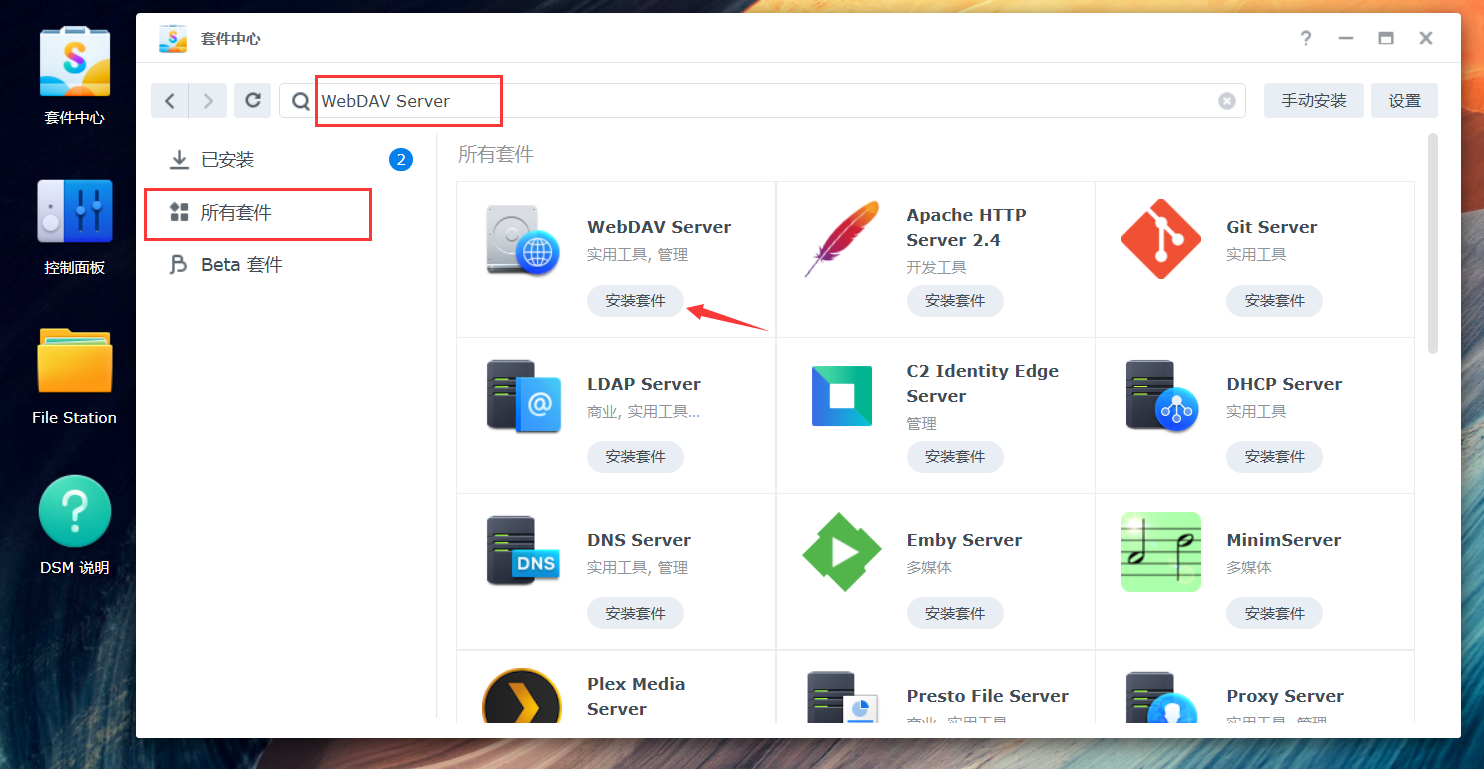Open 设置 for Package Center
This screenshot has height=769, width=1484.
click(x=1404, y=100)
